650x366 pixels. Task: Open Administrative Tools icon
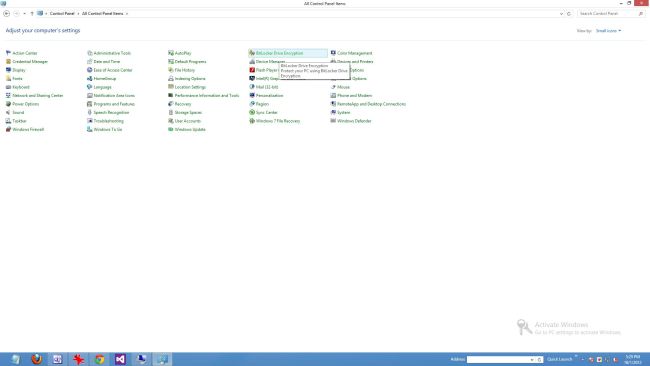pos(89,53)
